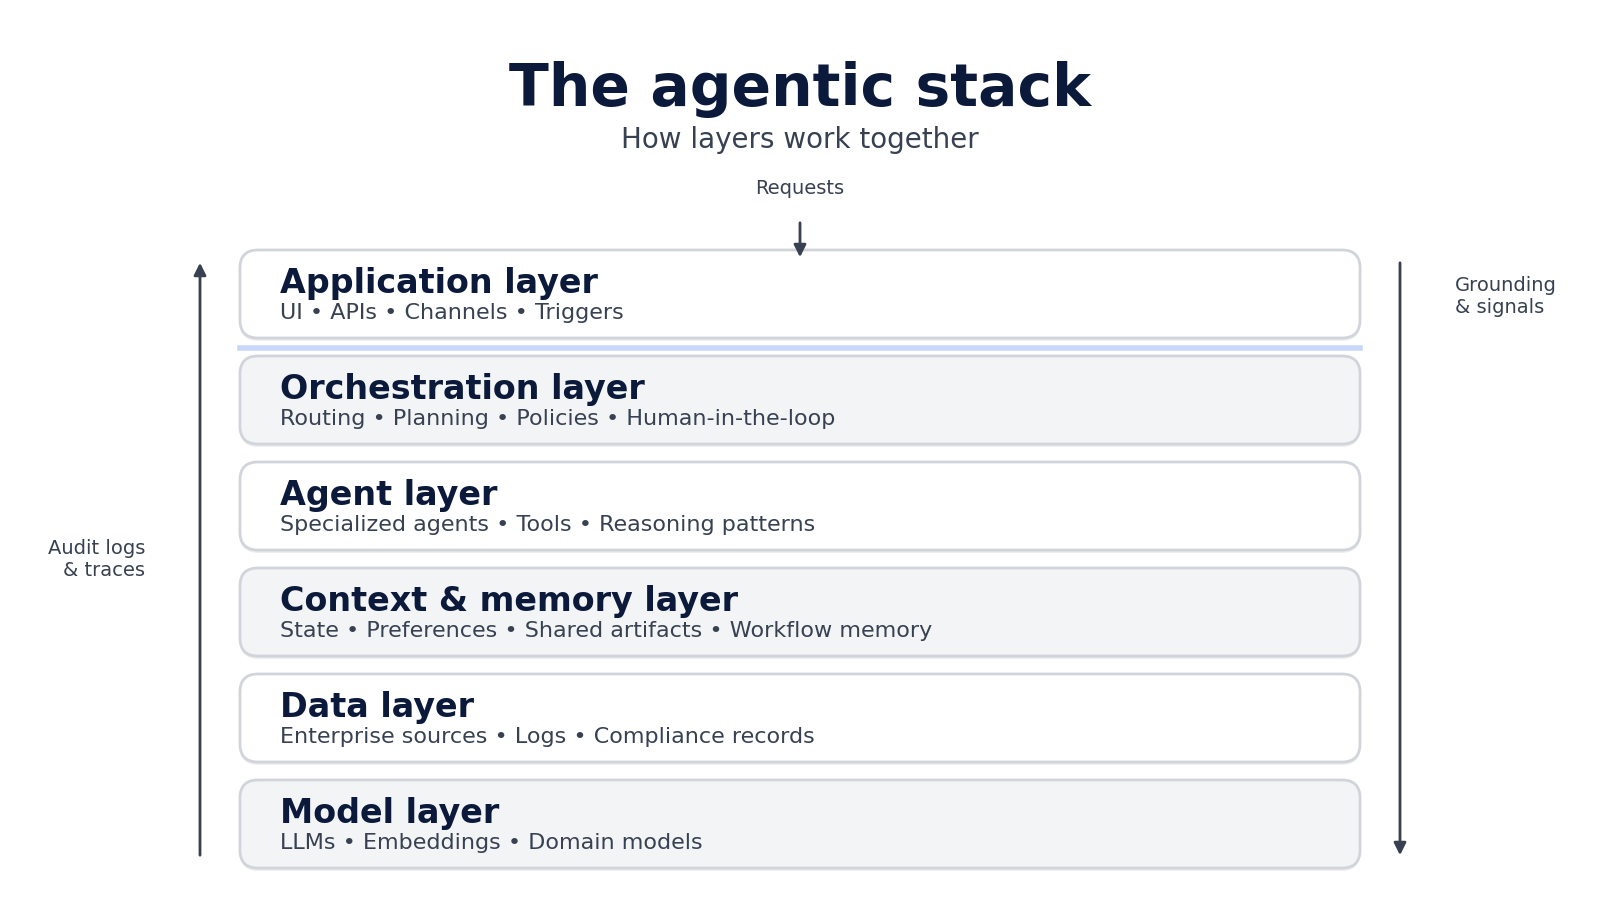The height and width of the screenshot is (900, 1600).
Task: Click the 'Grounding & signals' label
Action: 1504,296
